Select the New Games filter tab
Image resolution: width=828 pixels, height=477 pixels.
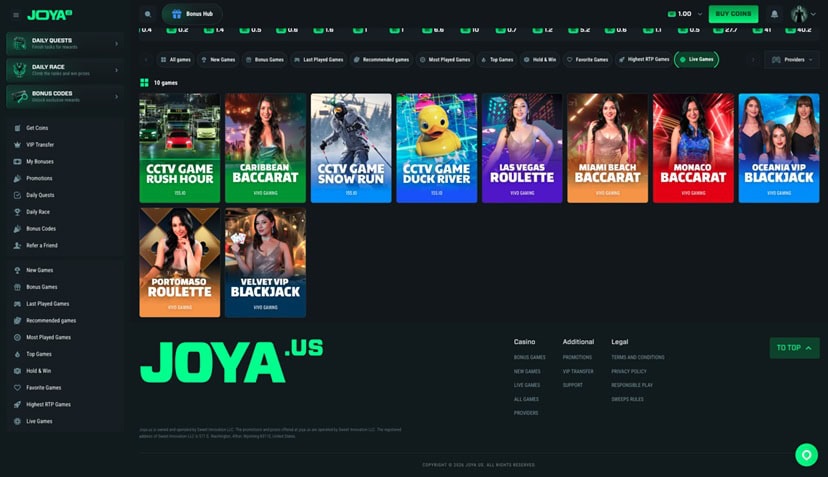(218, 60)
